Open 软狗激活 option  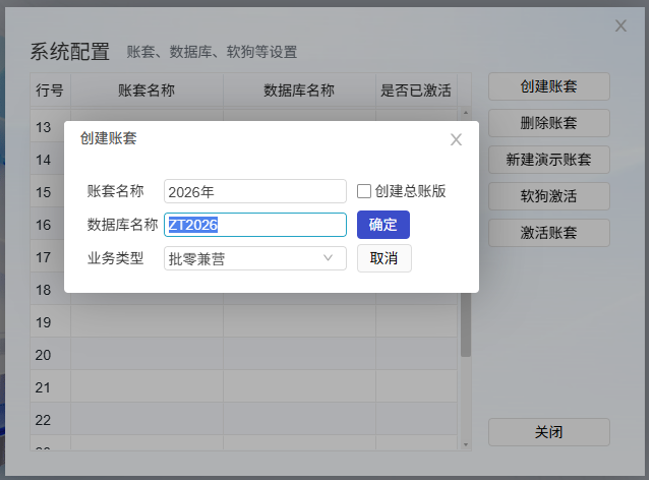pos(548,196)
